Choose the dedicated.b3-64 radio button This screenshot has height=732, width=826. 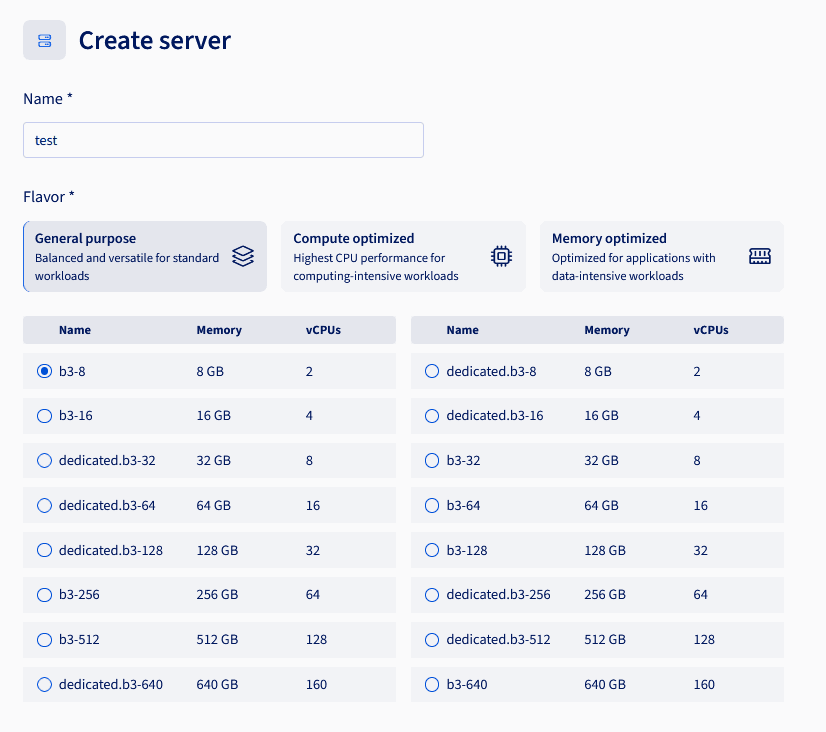click(44, 506)
